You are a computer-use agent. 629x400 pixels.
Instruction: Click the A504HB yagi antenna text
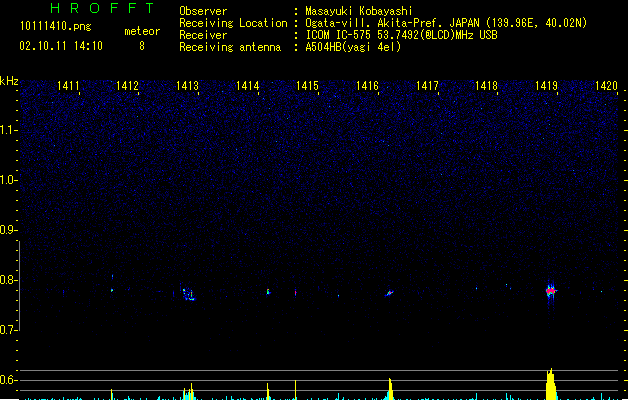click(353, 47)
